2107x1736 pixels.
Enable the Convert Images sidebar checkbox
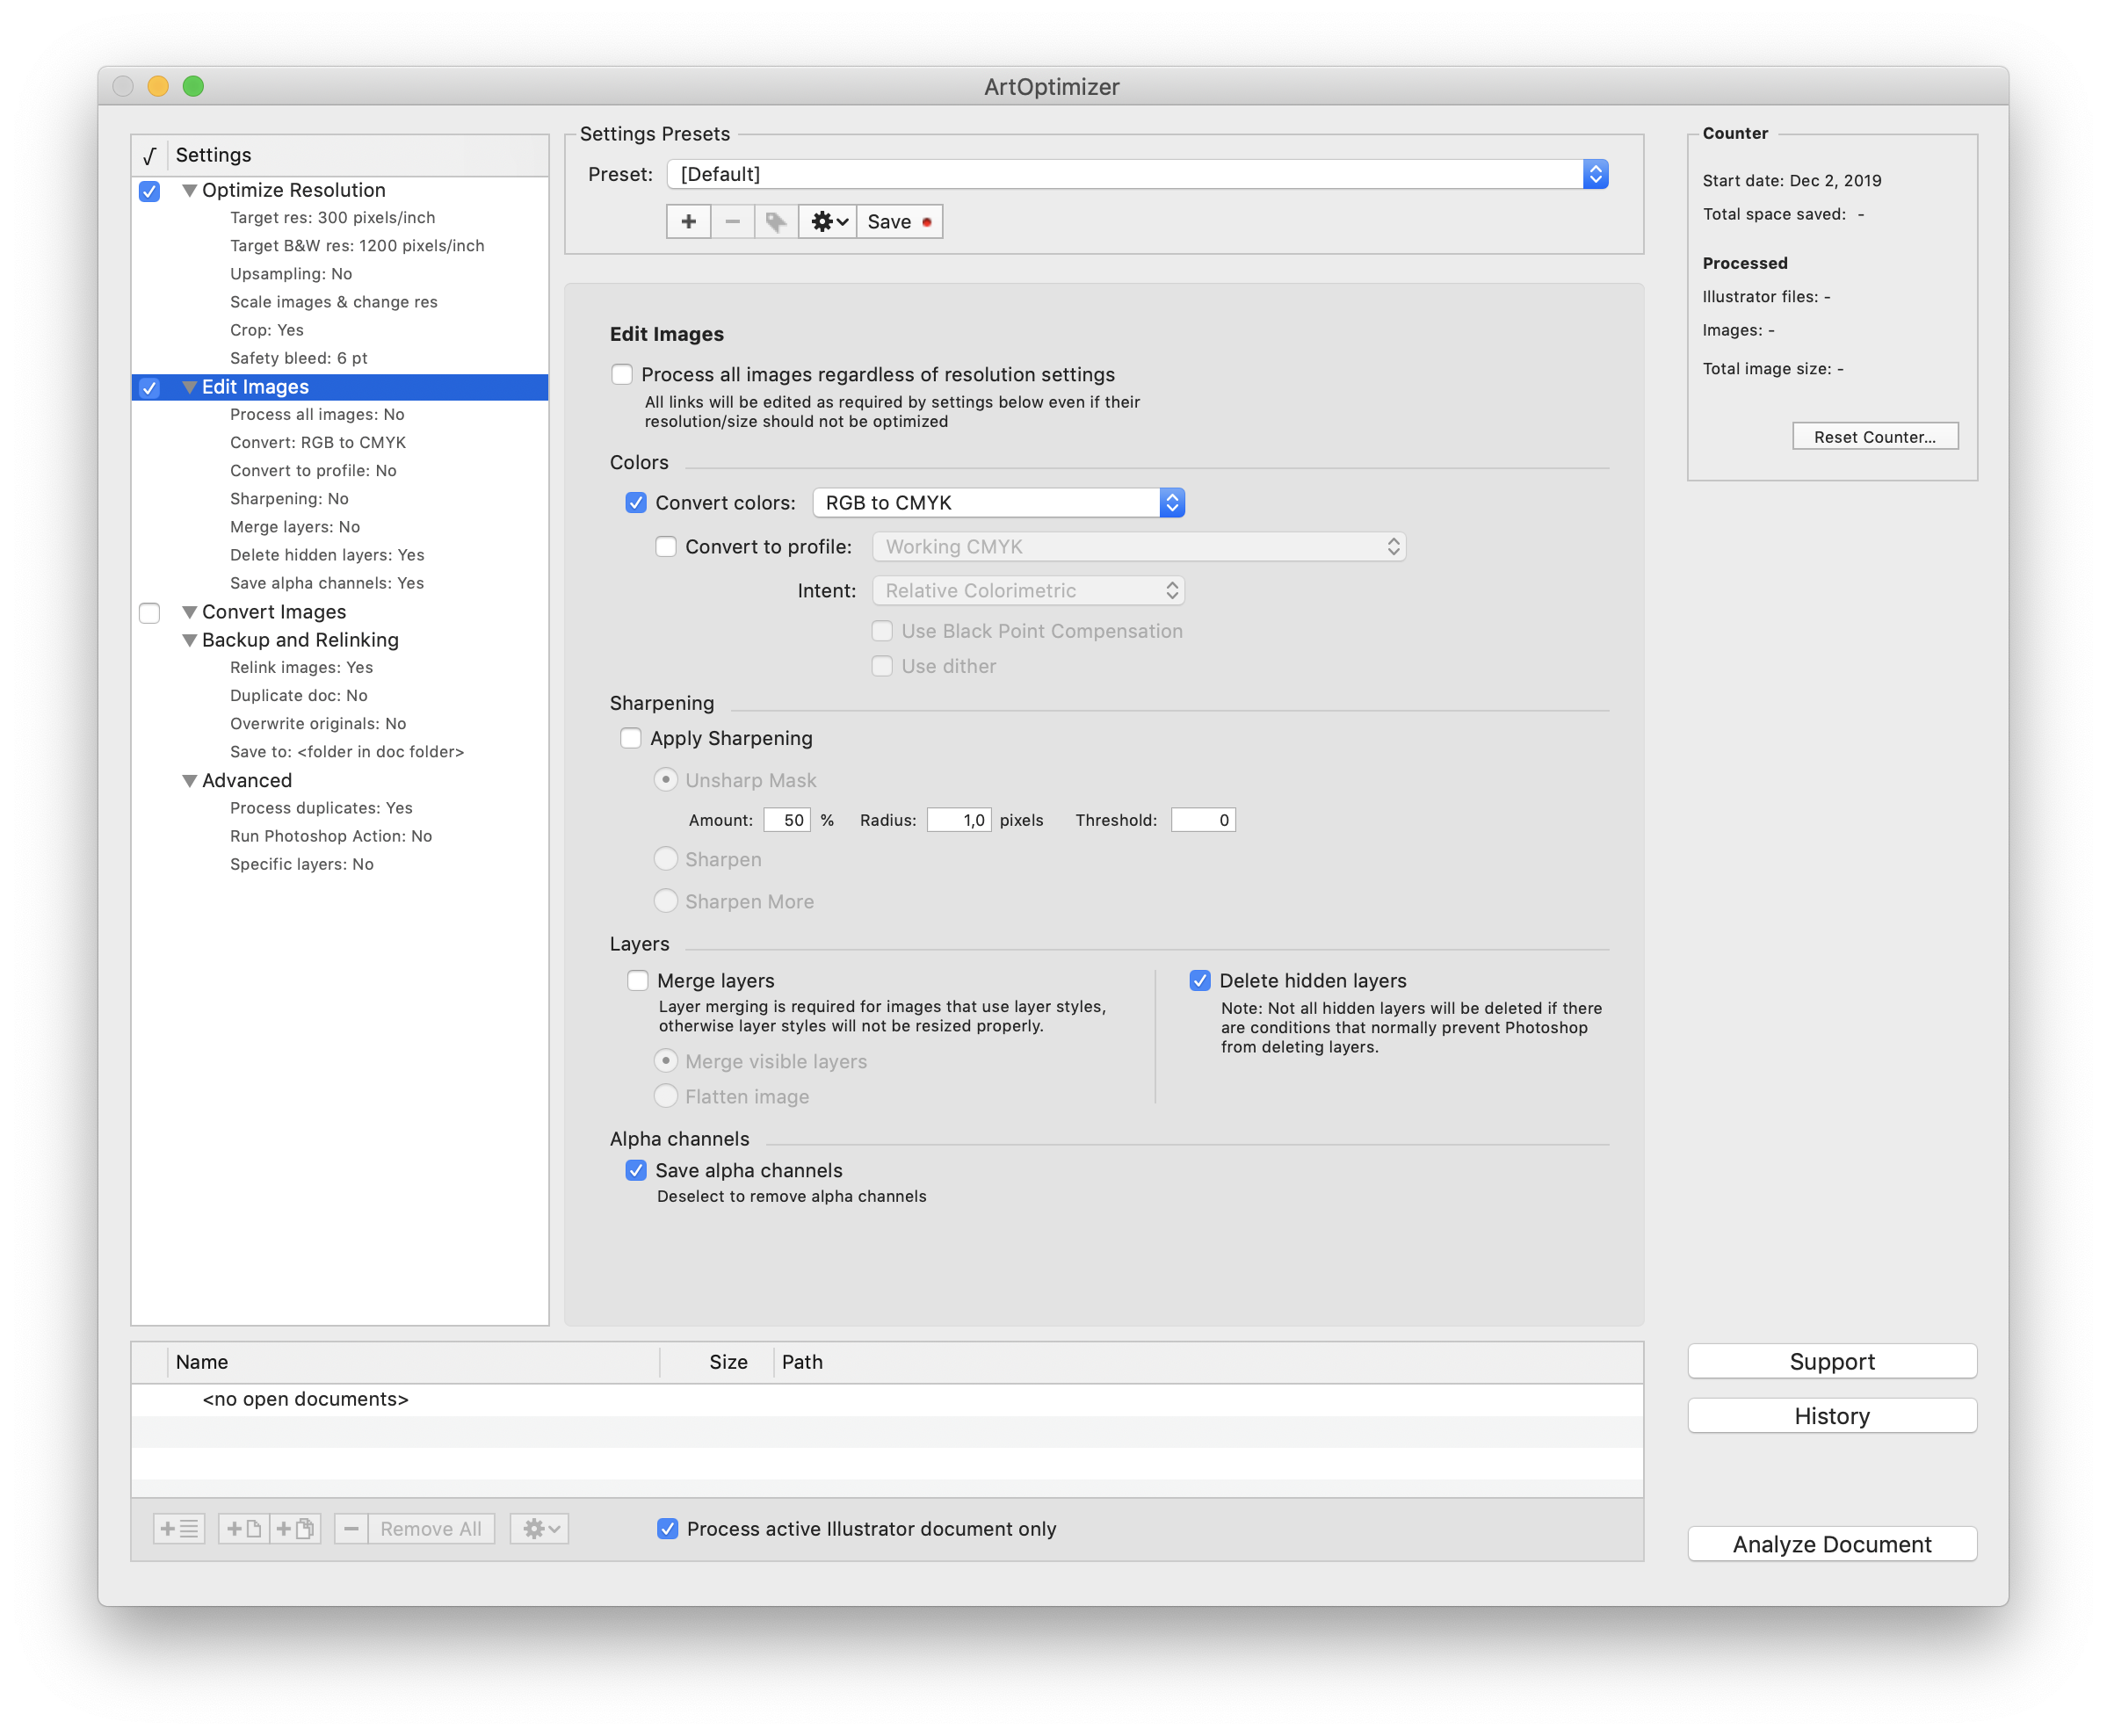(x=150, y=613)
